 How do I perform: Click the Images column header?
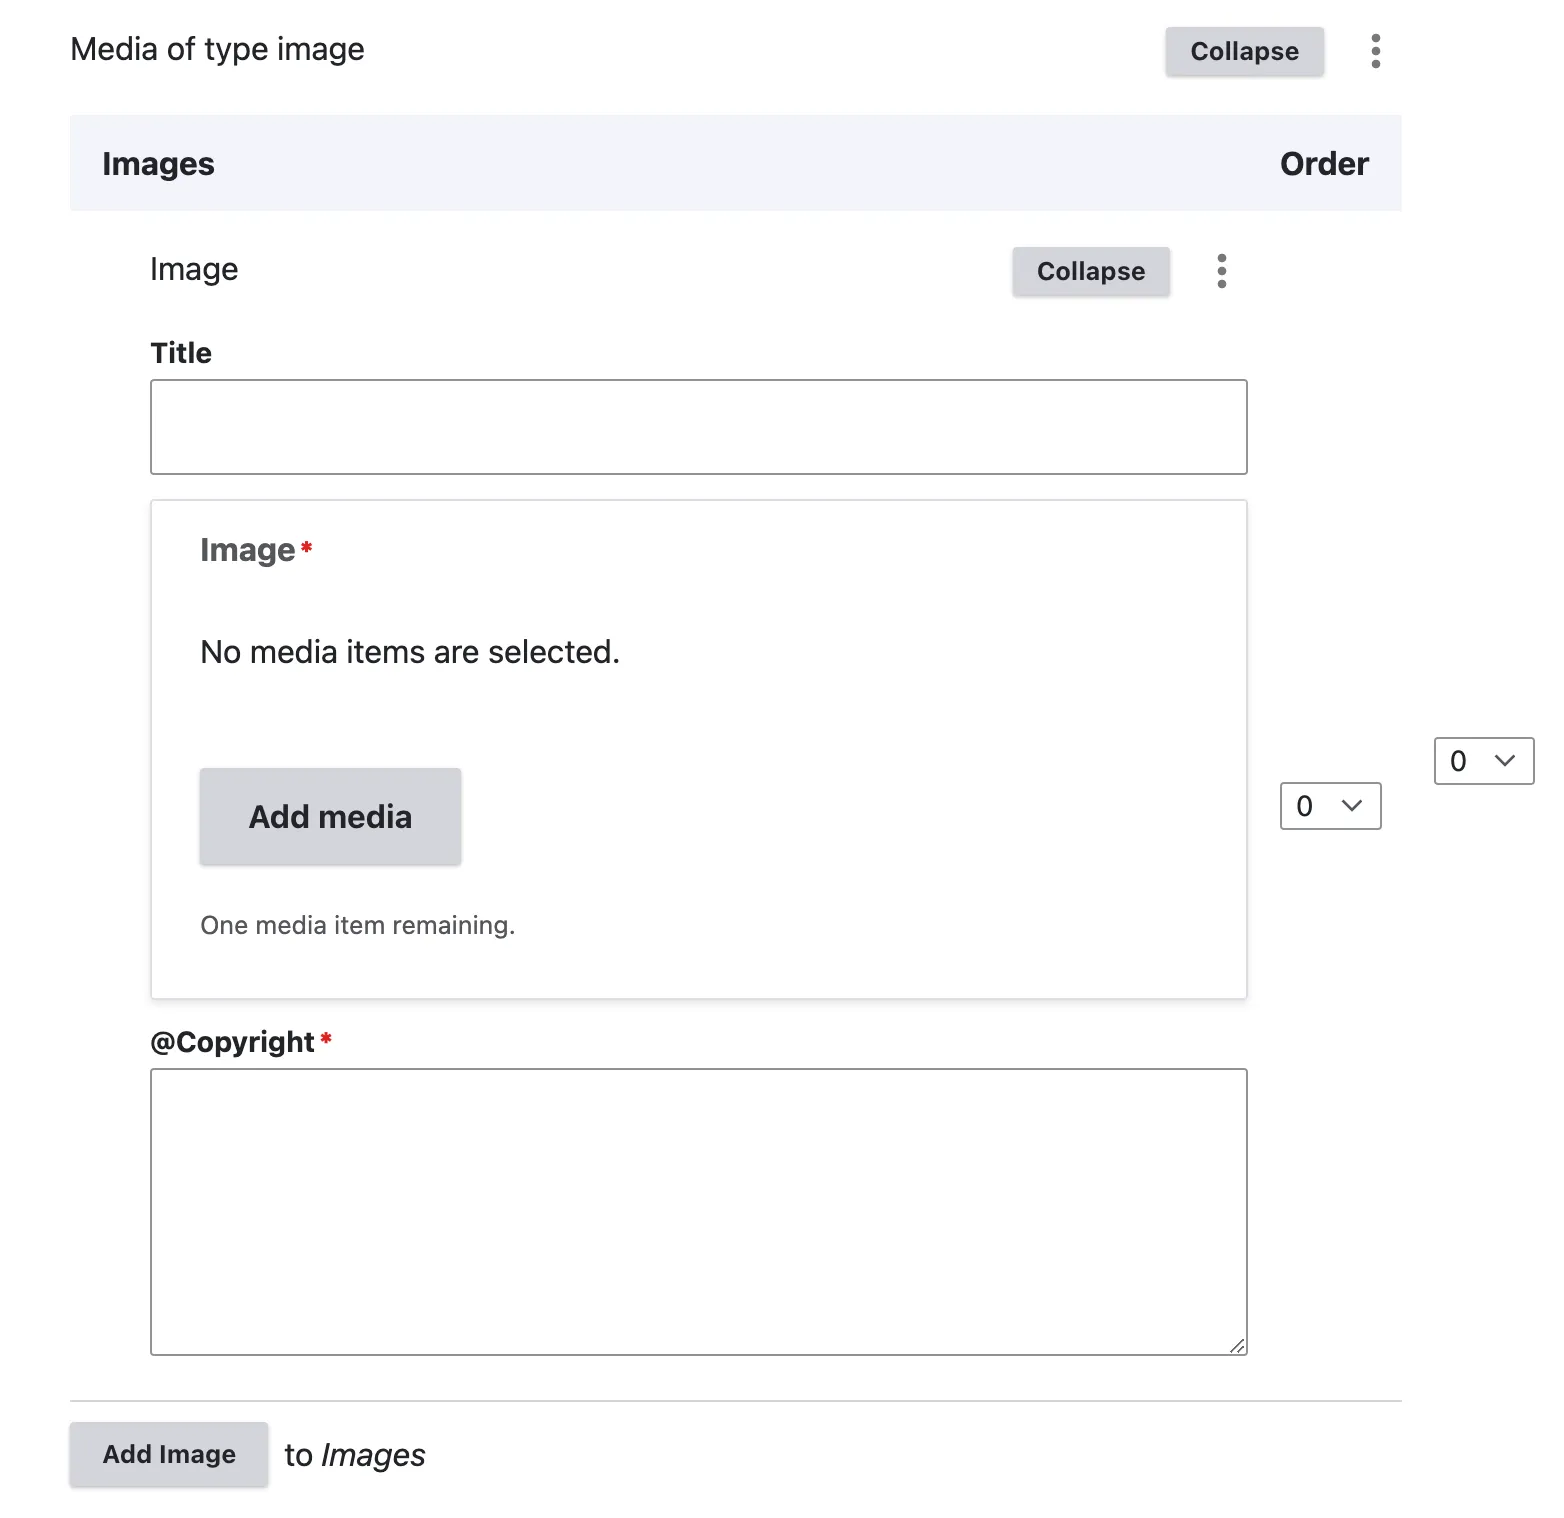[158, 164]
